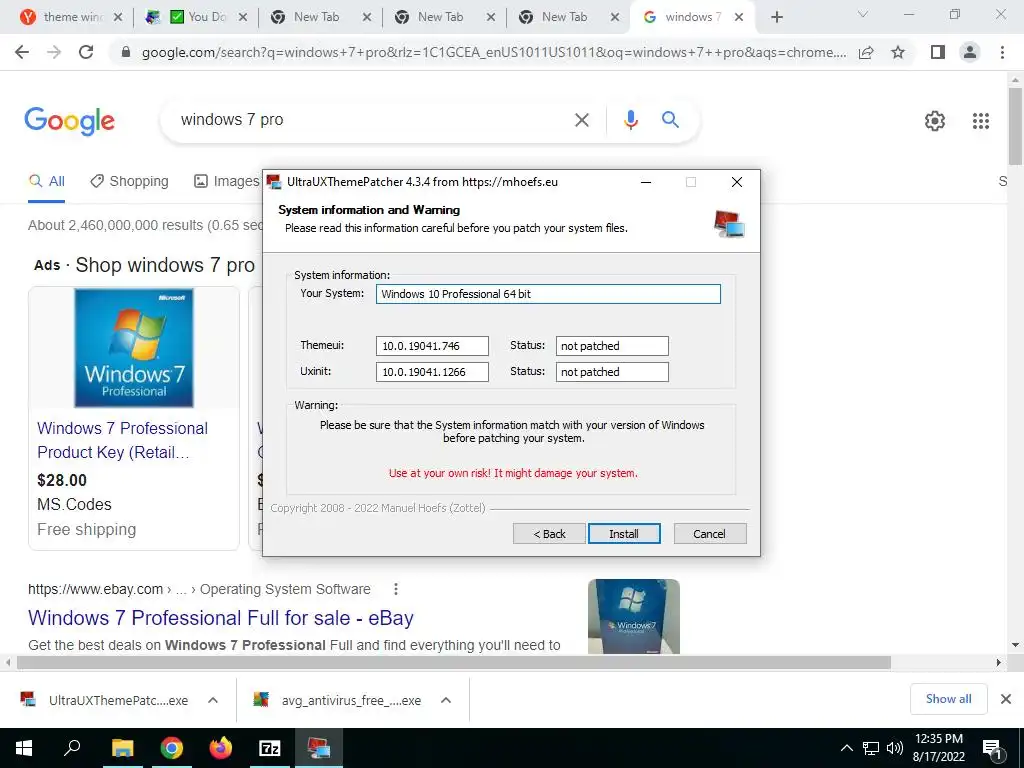1024x768 pixels.
Task: Open Google Chrome taskbar icon
Action: coord(172,748)
